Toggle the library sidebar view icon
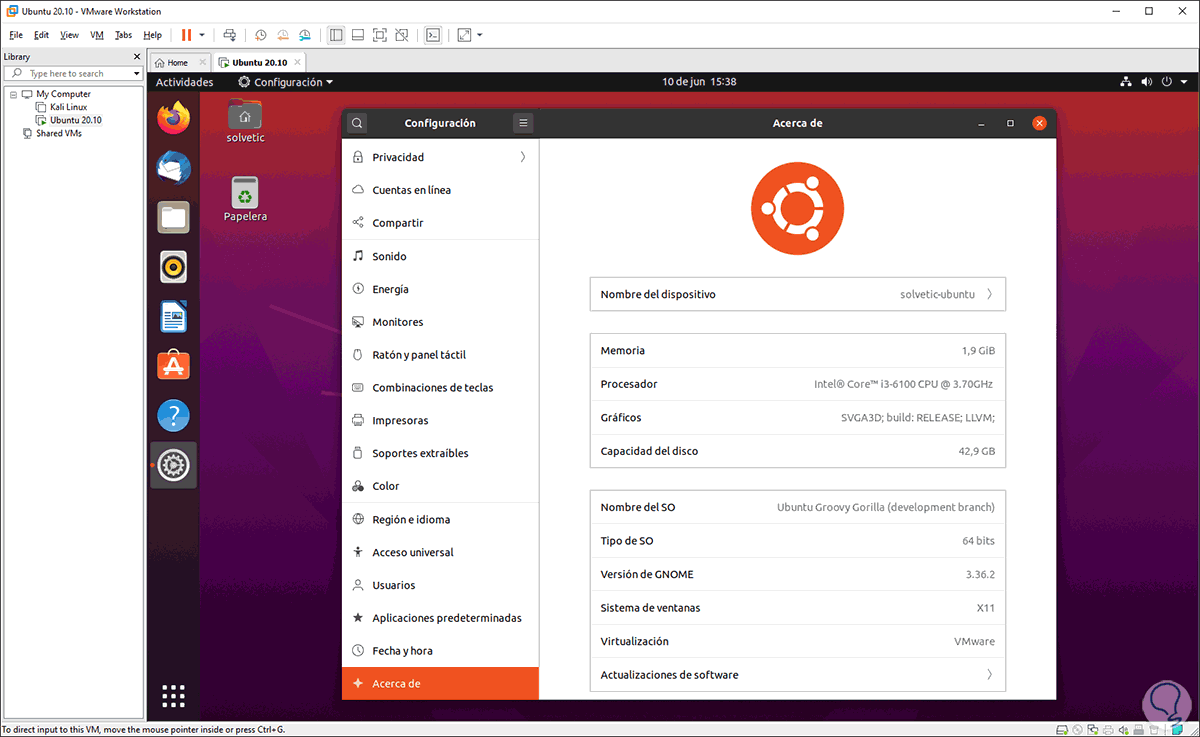 pos(336,35)
